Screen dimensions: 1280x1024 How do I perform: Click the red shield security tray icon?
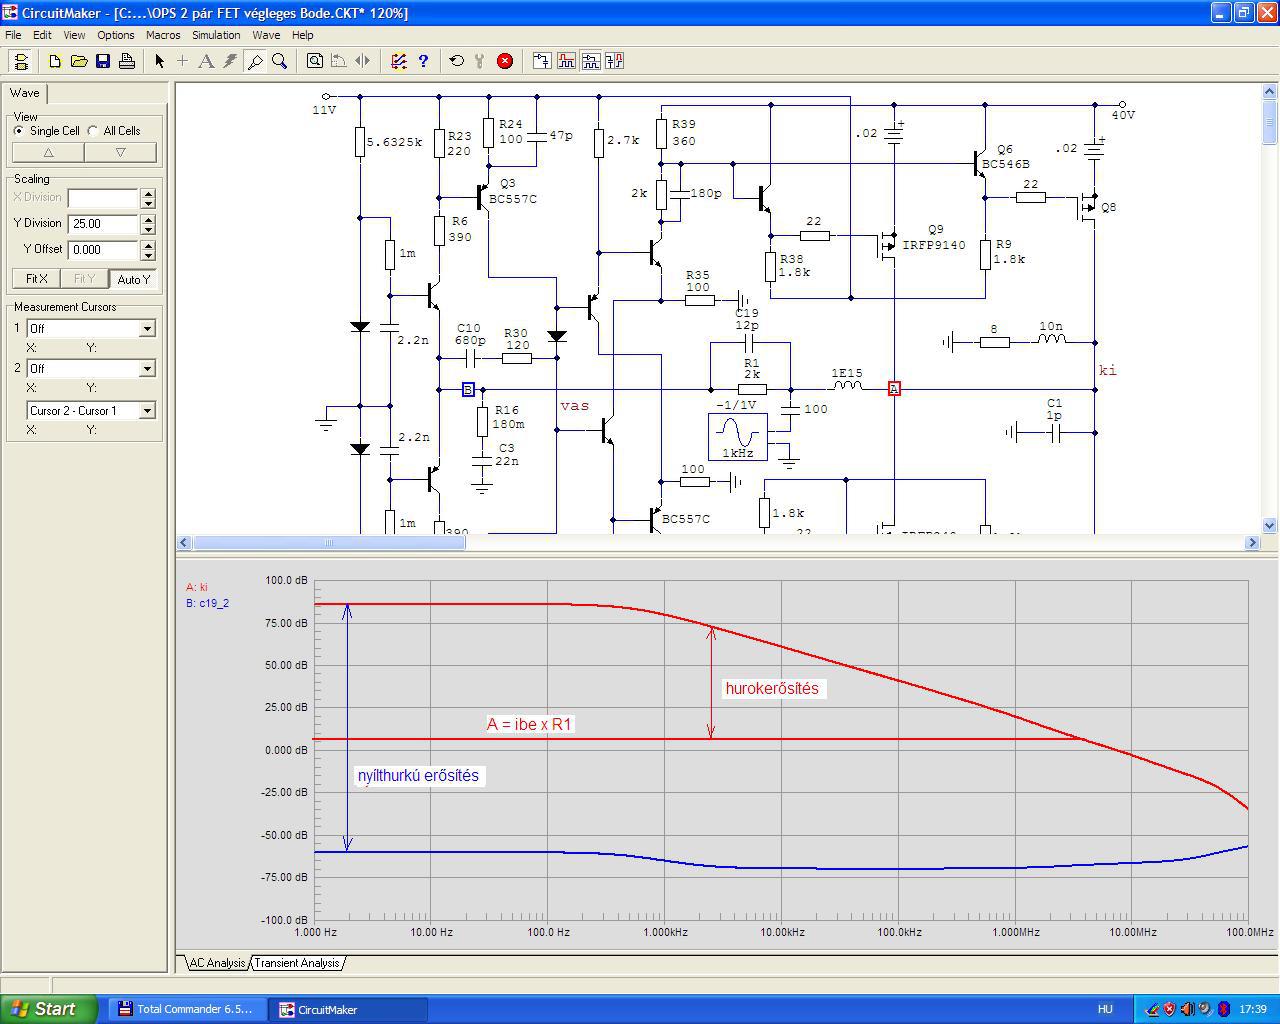click(1169, 1009)
